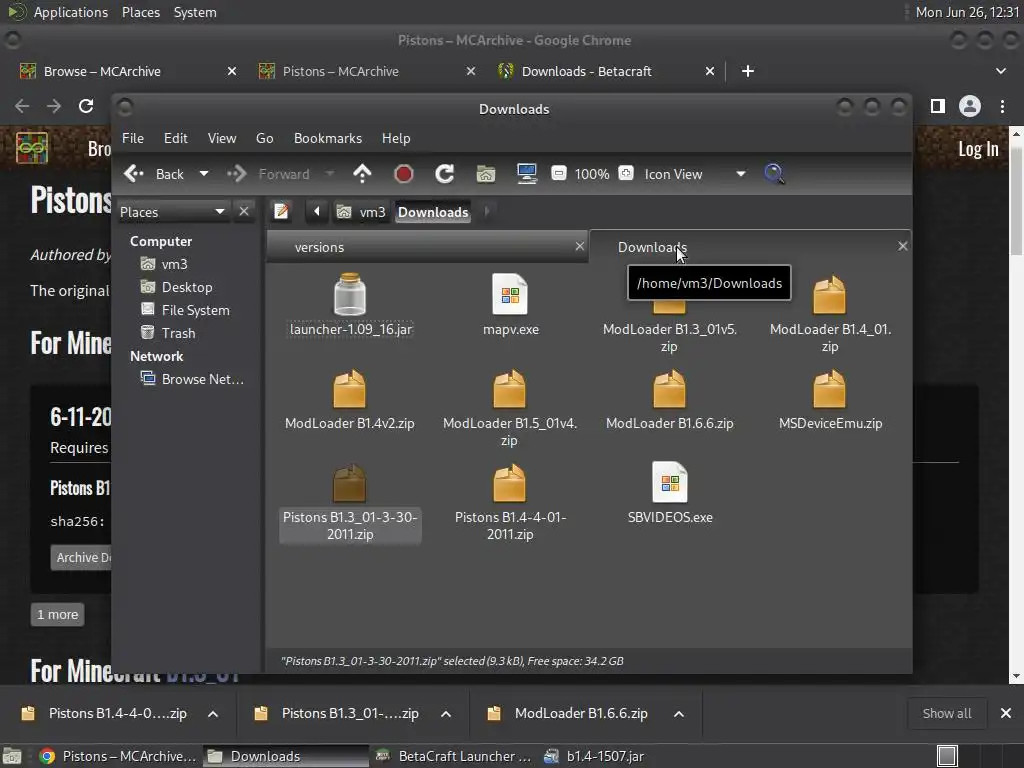Image resolution: width=1024 pixels, height=768 pixels.
Task: Open the Places sidebar type dropdown
Action: click(x=173, y=212)
